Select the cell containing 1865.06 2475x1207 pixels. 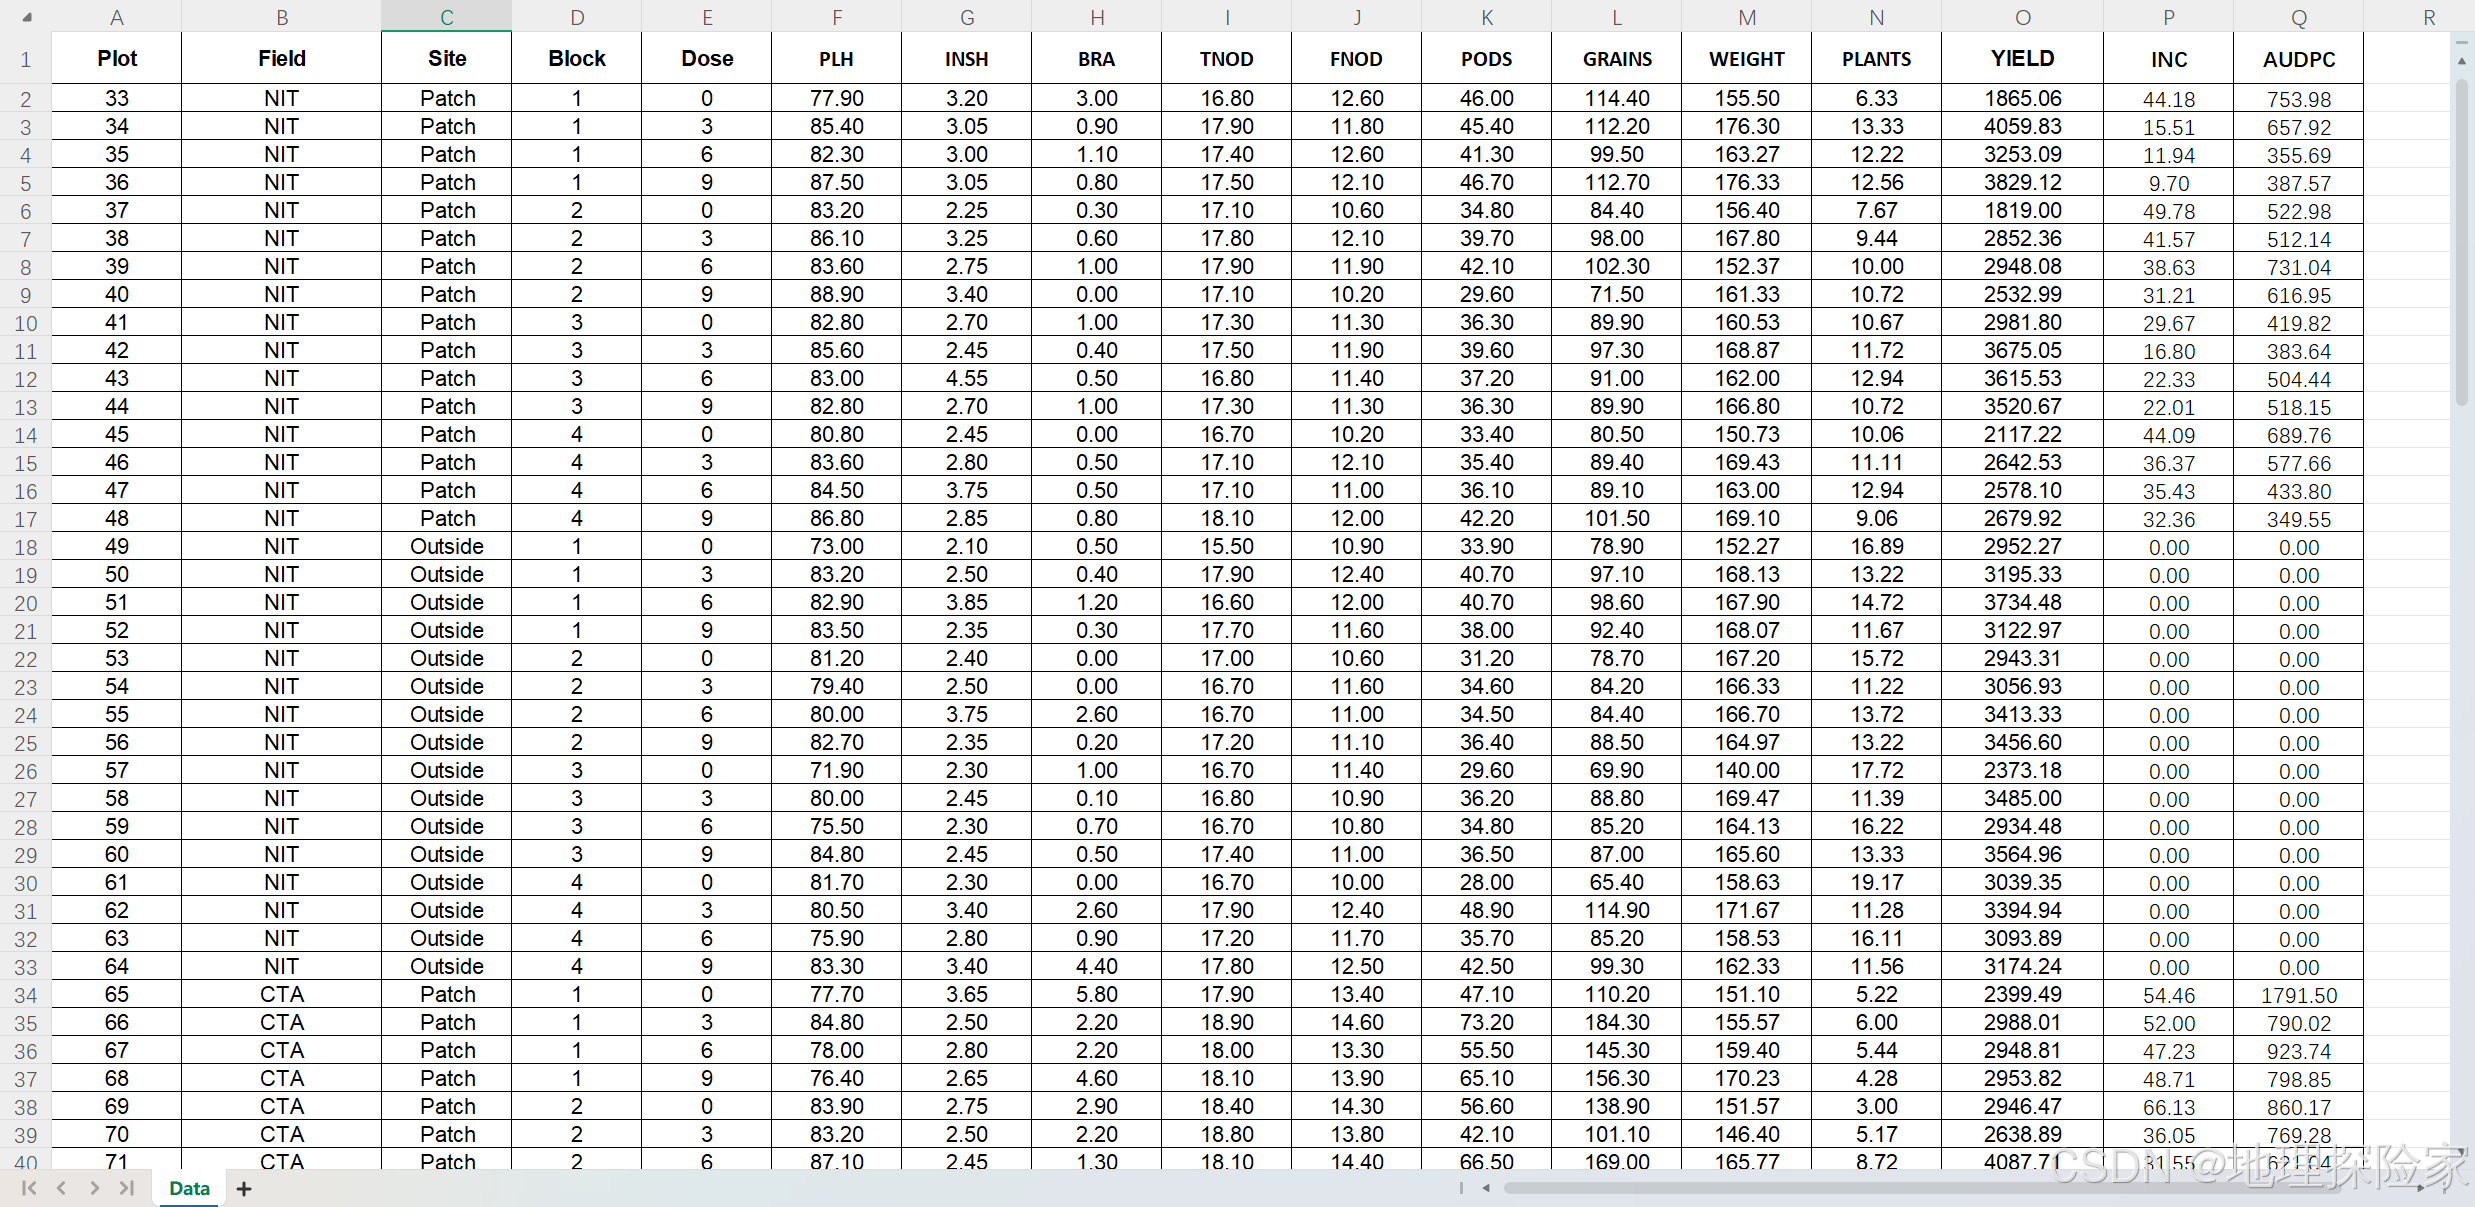point(2022,98)
